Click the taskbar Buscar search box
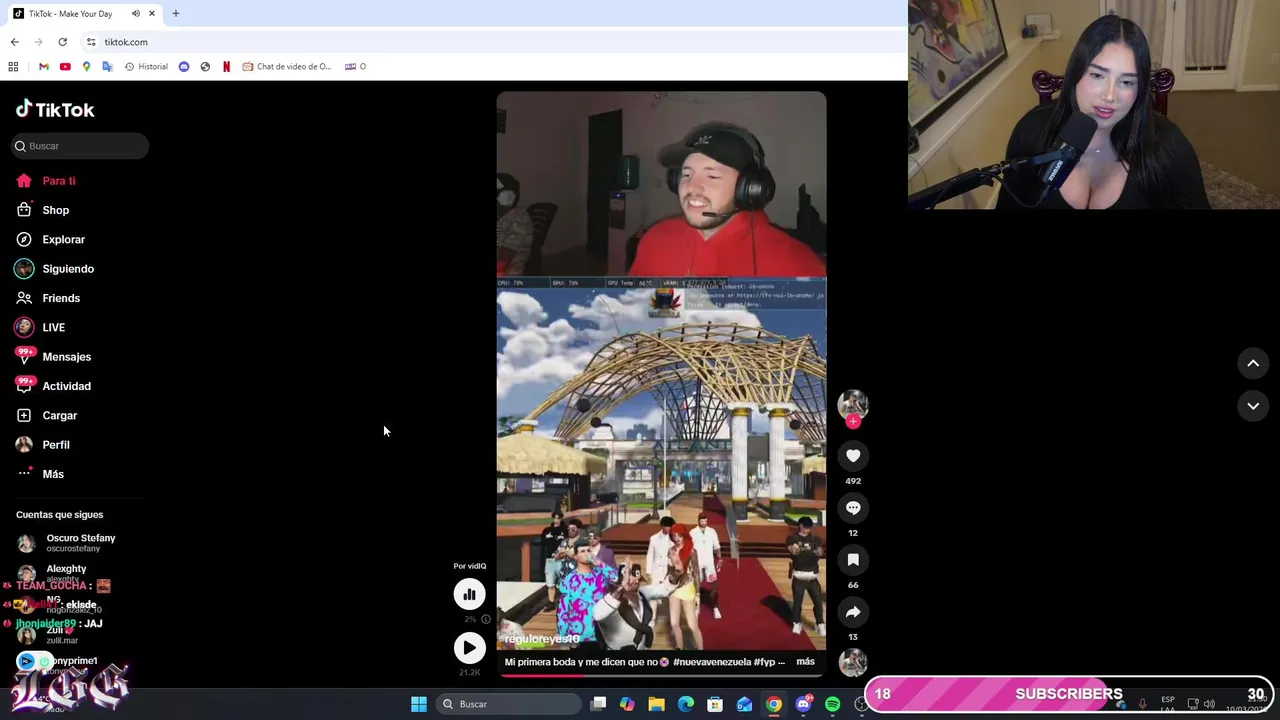Viewport: 1280px width, 720px height. pos(510,704)
